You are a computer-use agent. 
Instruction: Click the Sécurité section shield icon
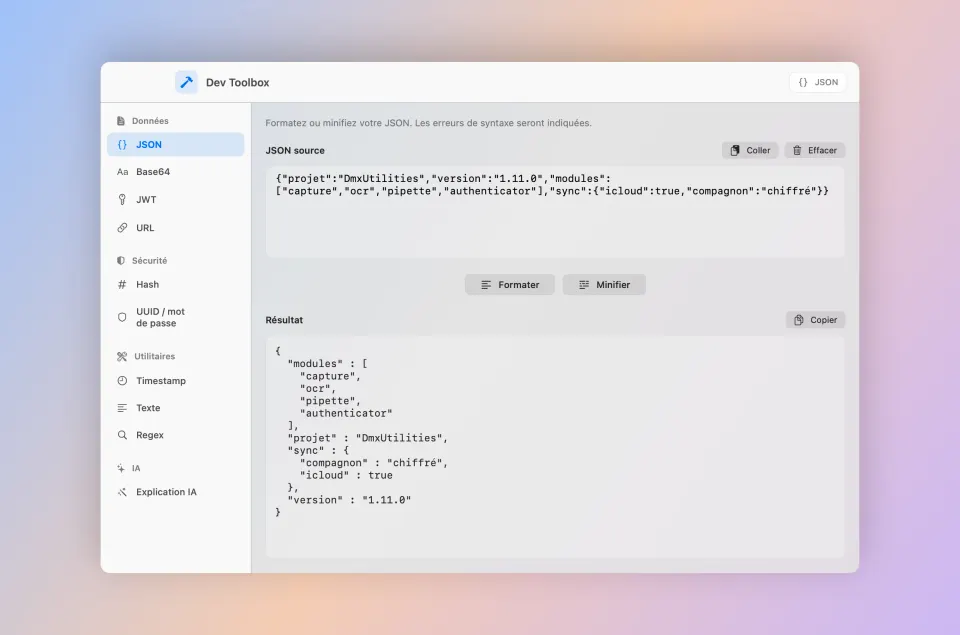121,261
